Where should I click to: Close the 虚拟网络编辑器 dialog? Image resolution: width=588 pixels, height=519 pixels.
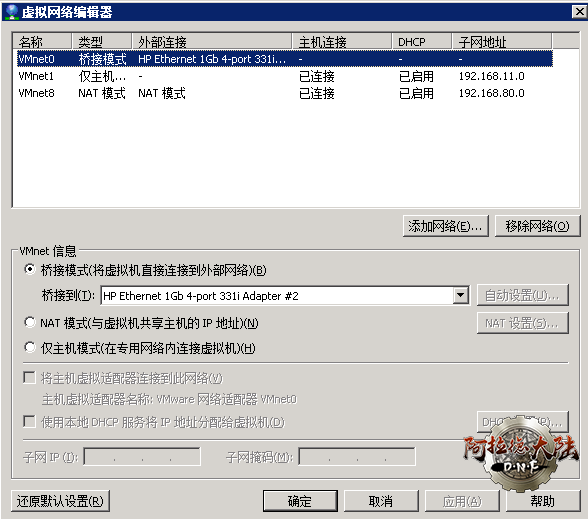point(579,12)
